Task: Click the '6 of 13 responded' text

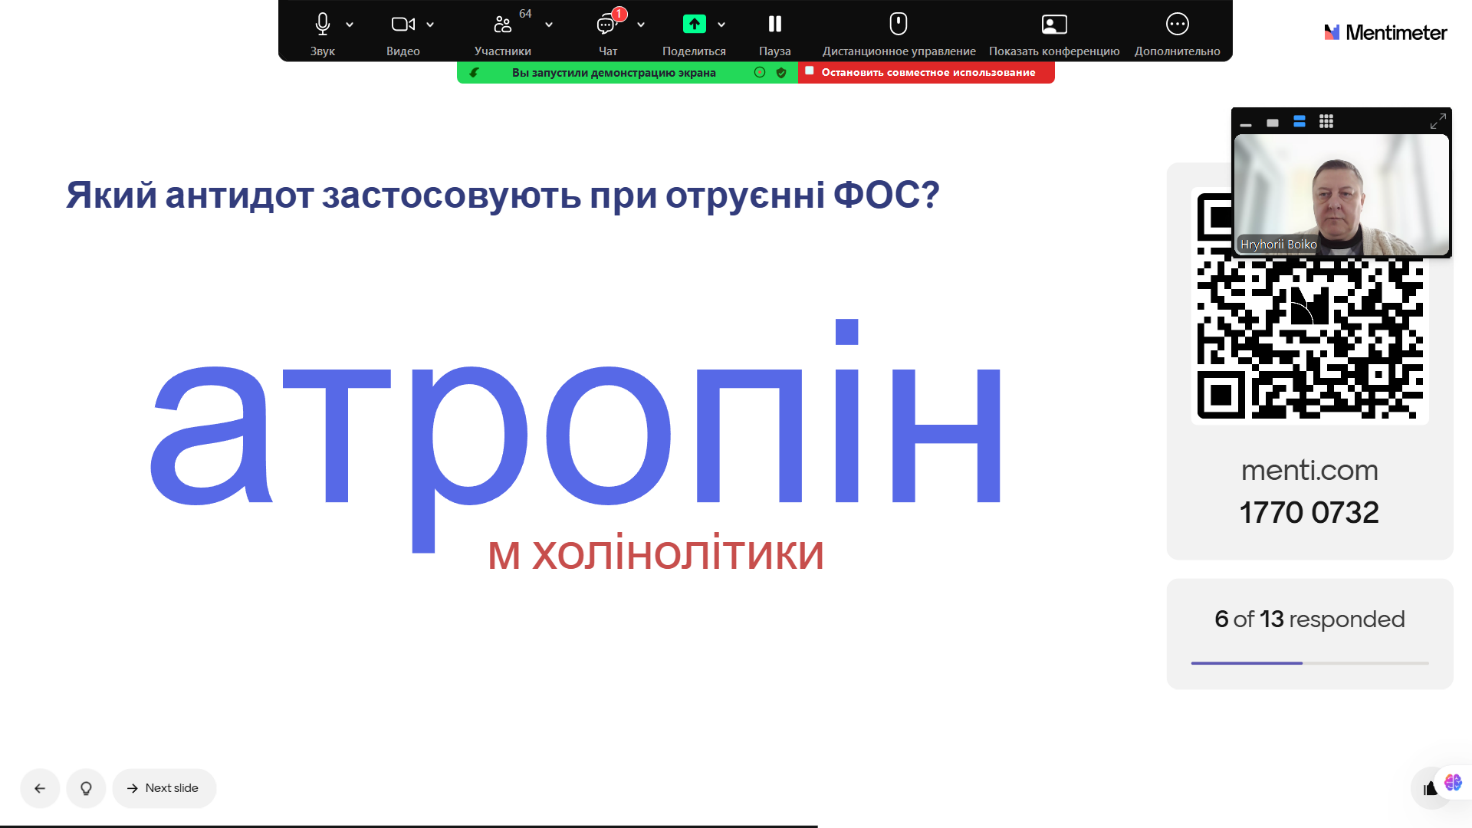Action: (1310, 619)
